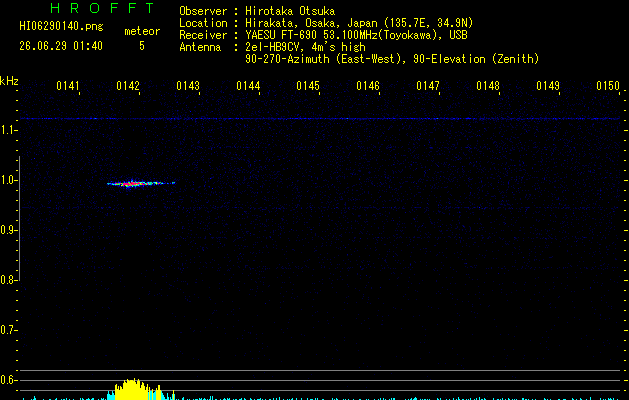This screenshot has height=400, width=629.
Task: Click the meteor echo on the spectrogram
Action: 140,183
